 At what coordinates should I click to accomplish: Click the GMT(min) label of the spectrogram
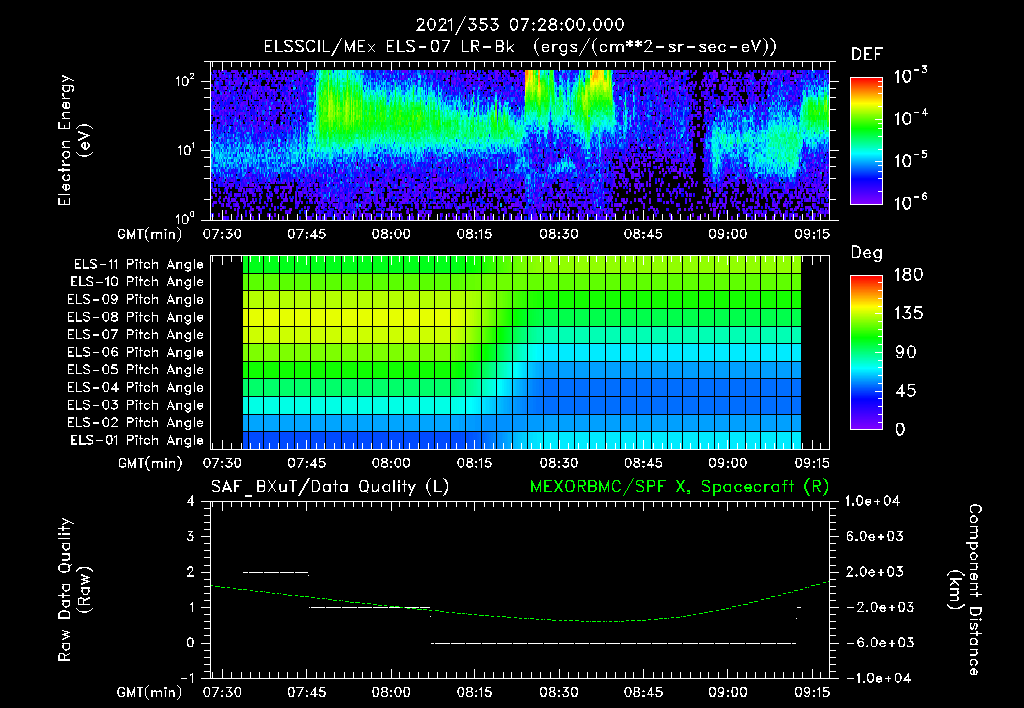coord(150,234)
